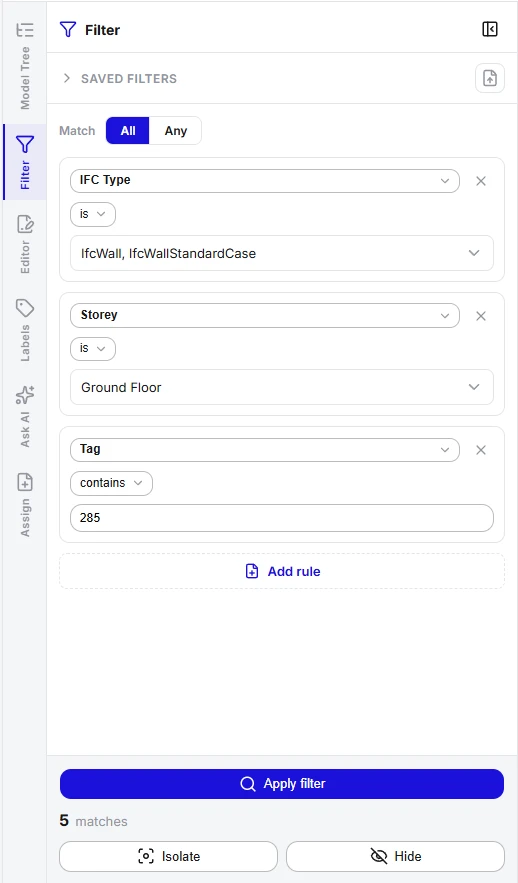The height and width of the screenshot is (883, 518).
Task: Click the funnel icon beside the Filter title
Action: click(68, 29)
